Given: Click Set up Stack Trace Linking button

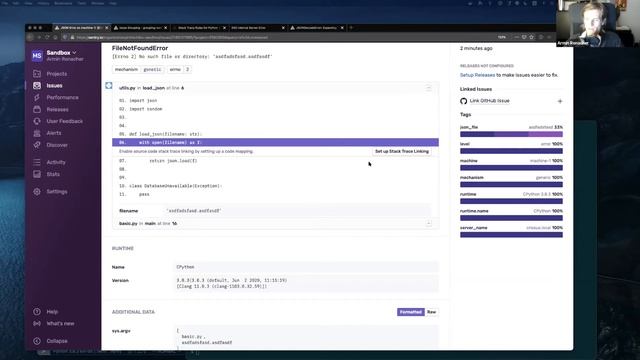Looking at the screenshot, I should tap(402, 151).
